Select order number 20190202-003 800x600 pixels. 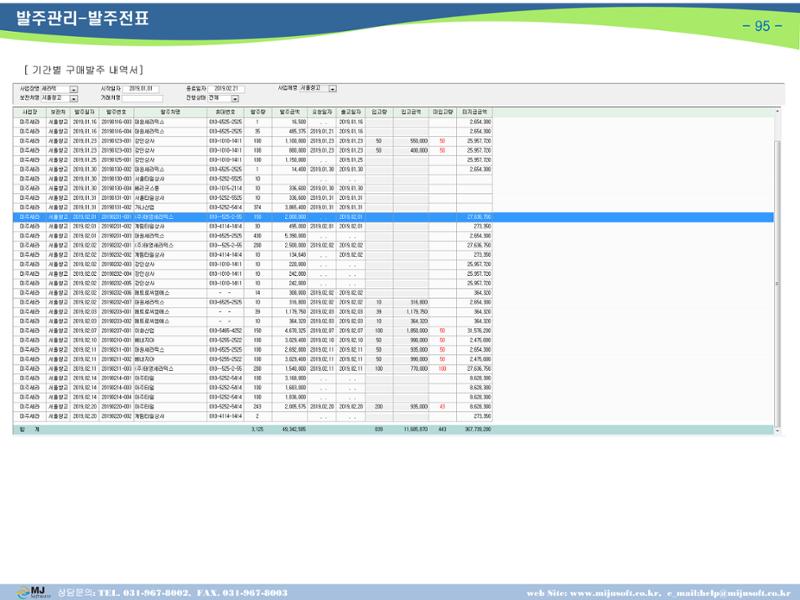point(116,264)
